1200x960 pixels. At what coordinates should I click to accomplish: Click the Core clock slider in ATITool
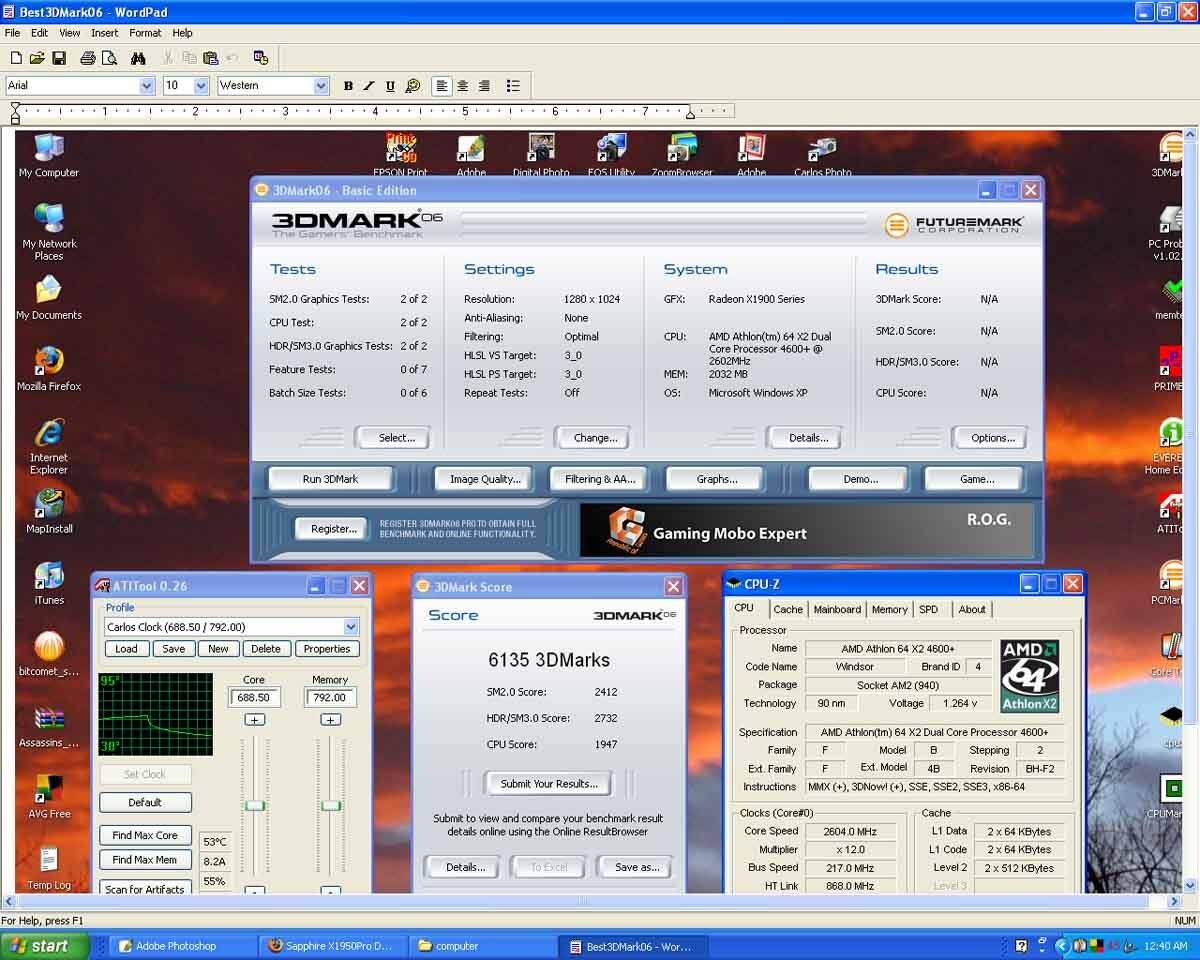[x=255, y=805]
